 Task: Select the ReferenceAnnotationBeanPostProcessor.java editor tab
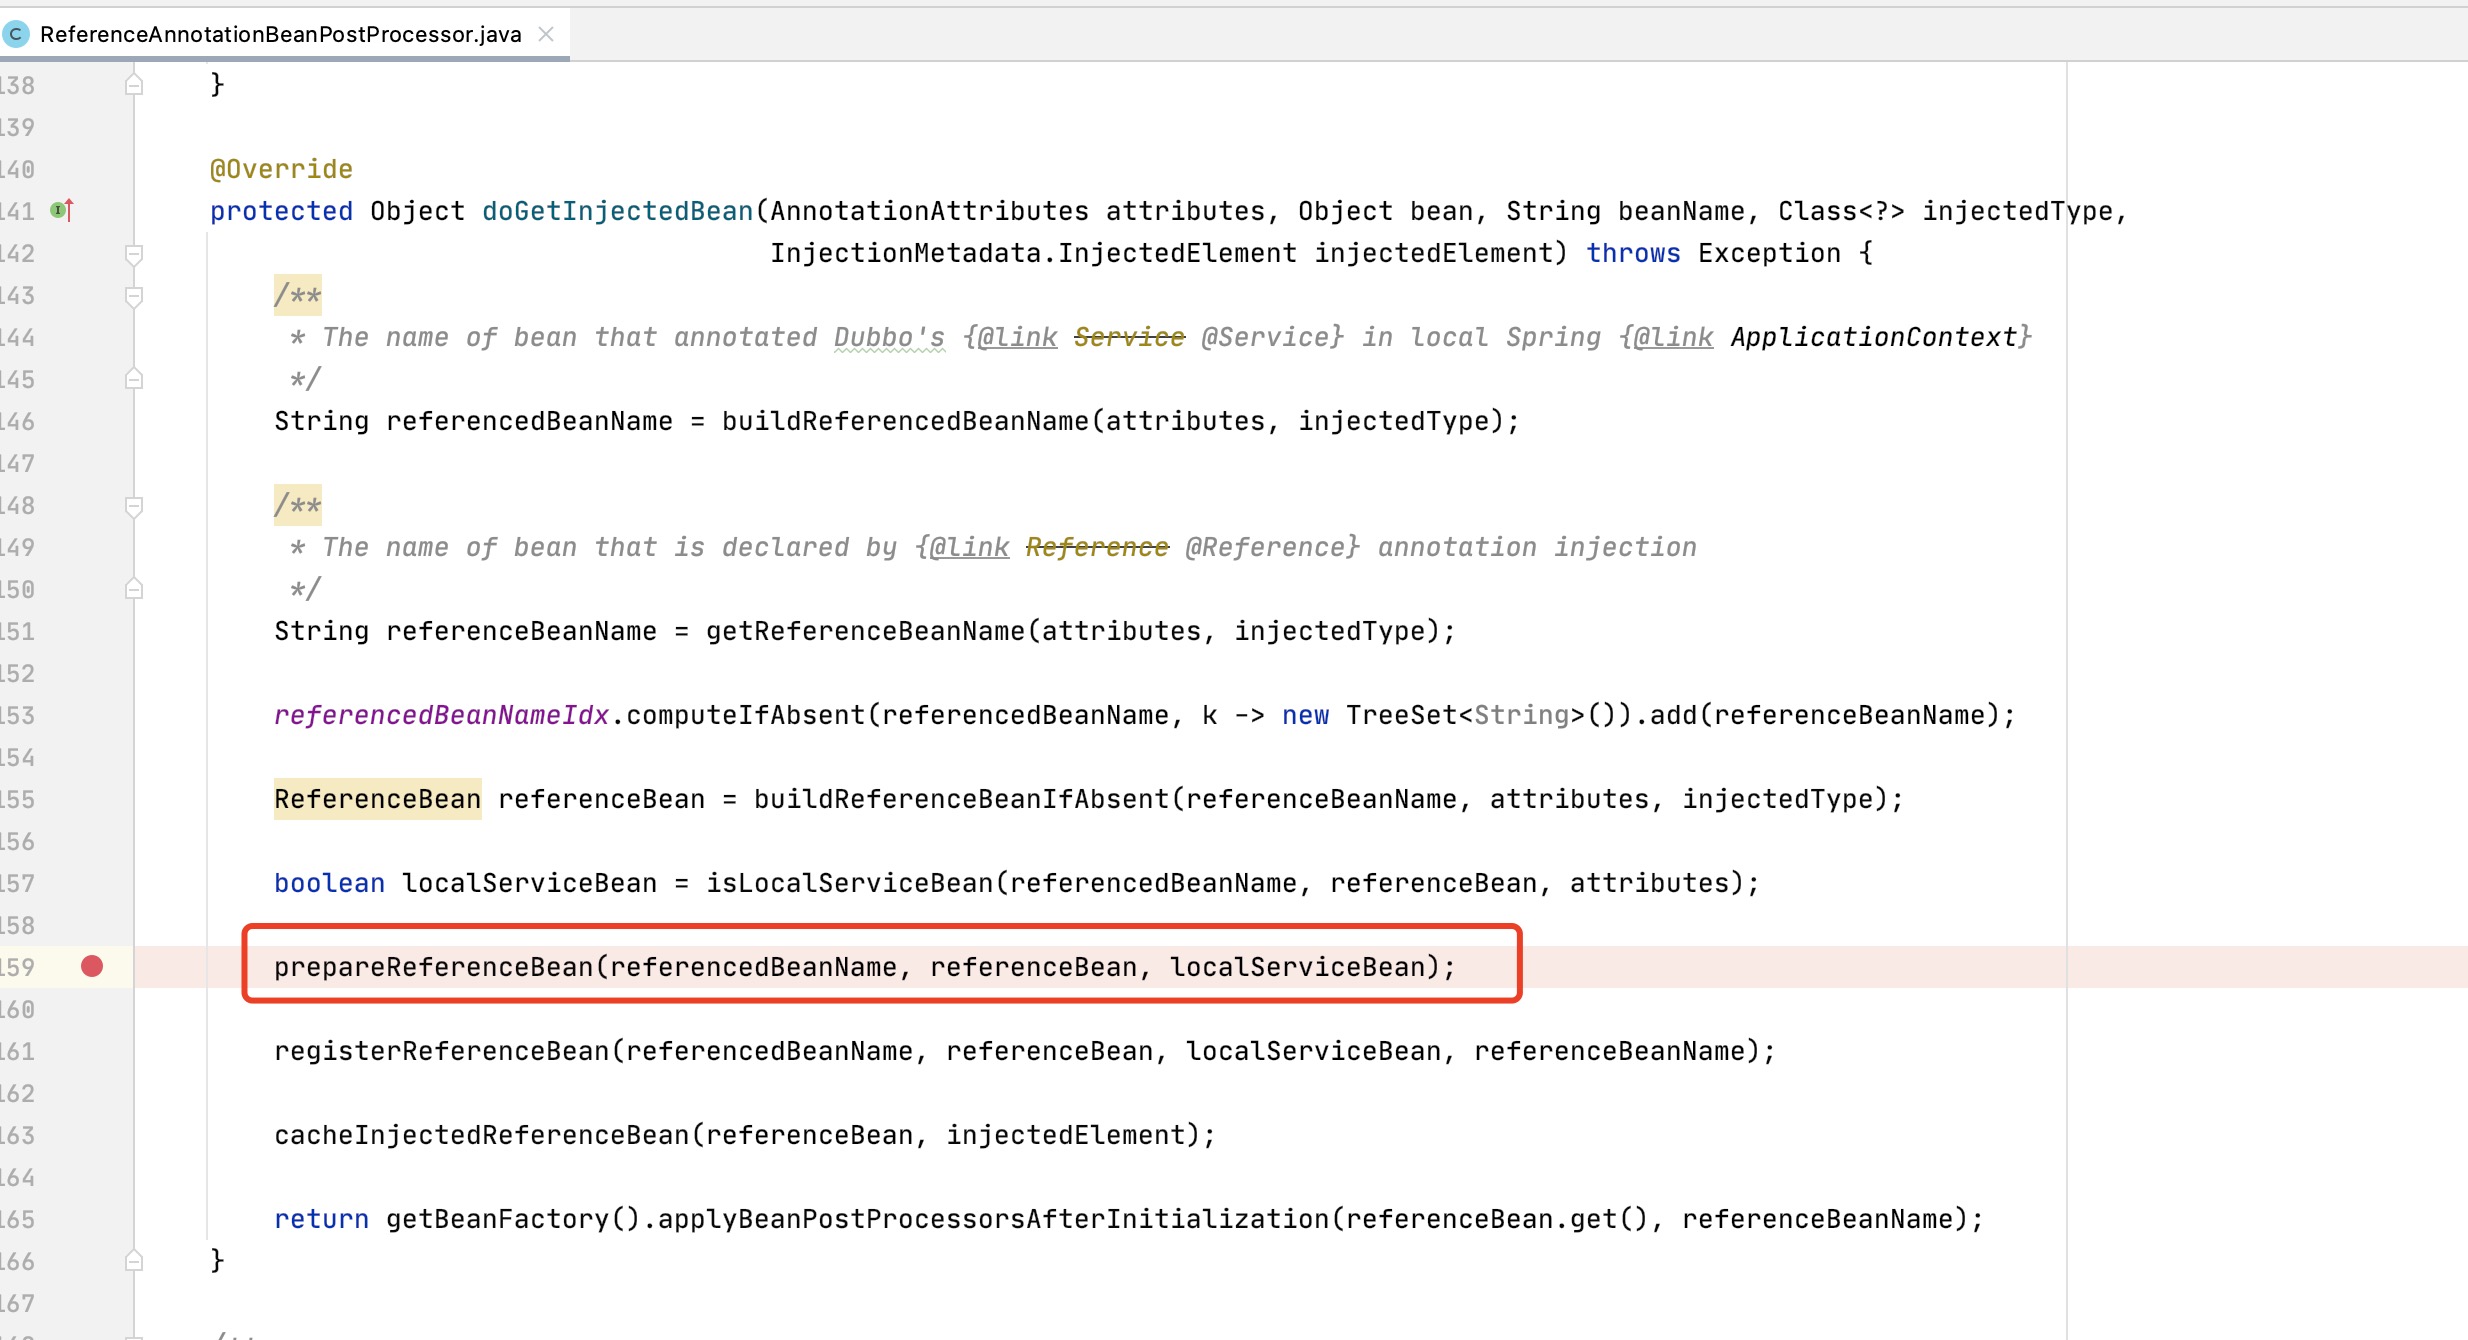coord(280,35)
